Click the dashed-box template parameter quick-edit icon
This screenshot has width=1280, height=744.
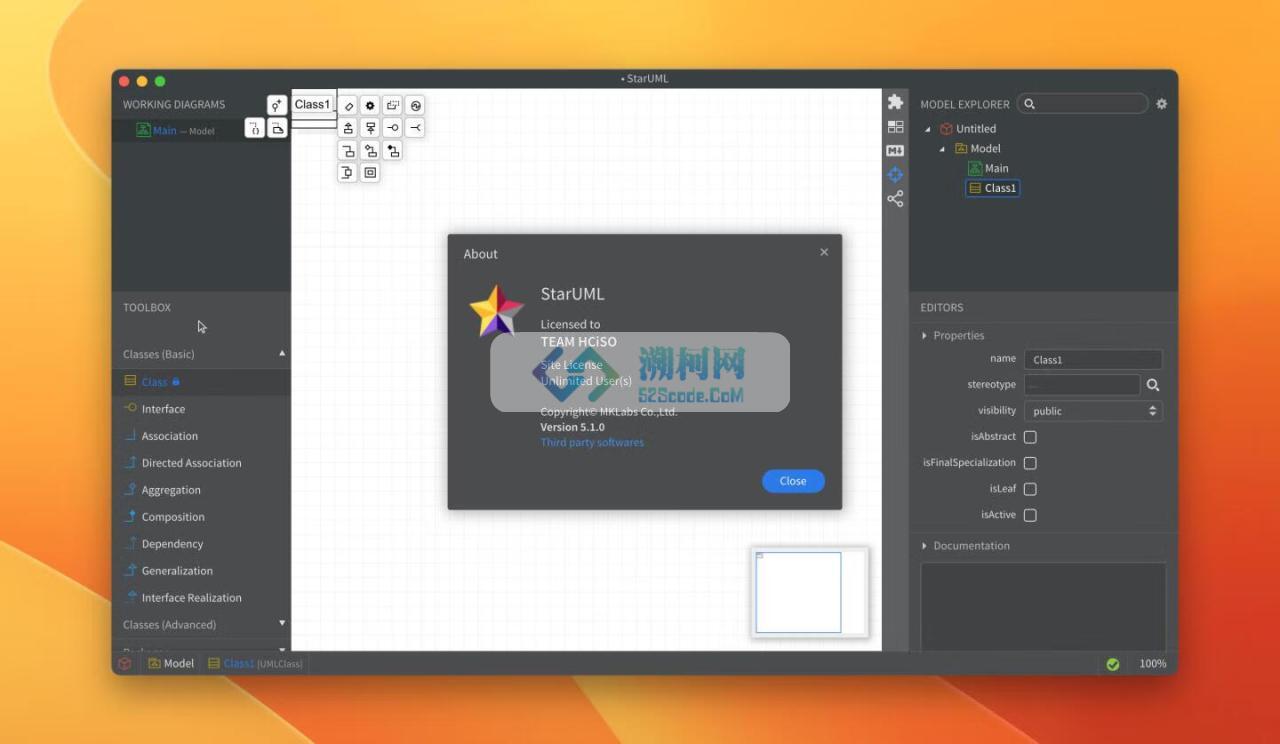pyautogui.click(x=393, y=105)
